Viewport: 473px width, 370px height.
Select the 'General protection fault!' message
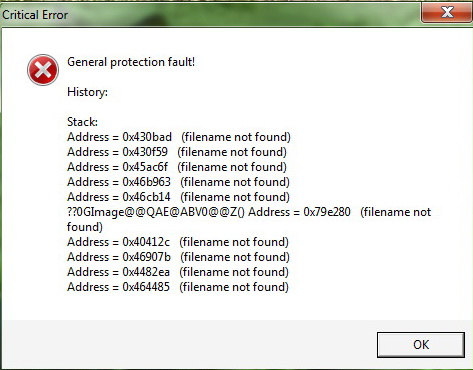coord(131,62)
